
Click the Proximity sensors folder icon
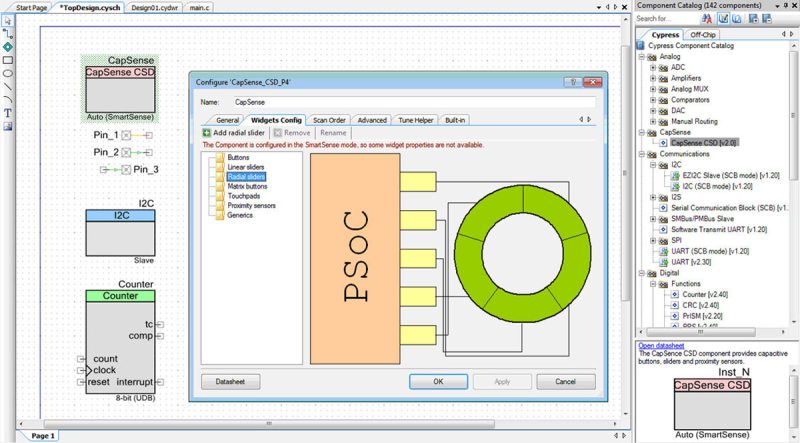(x=220, y=206)
